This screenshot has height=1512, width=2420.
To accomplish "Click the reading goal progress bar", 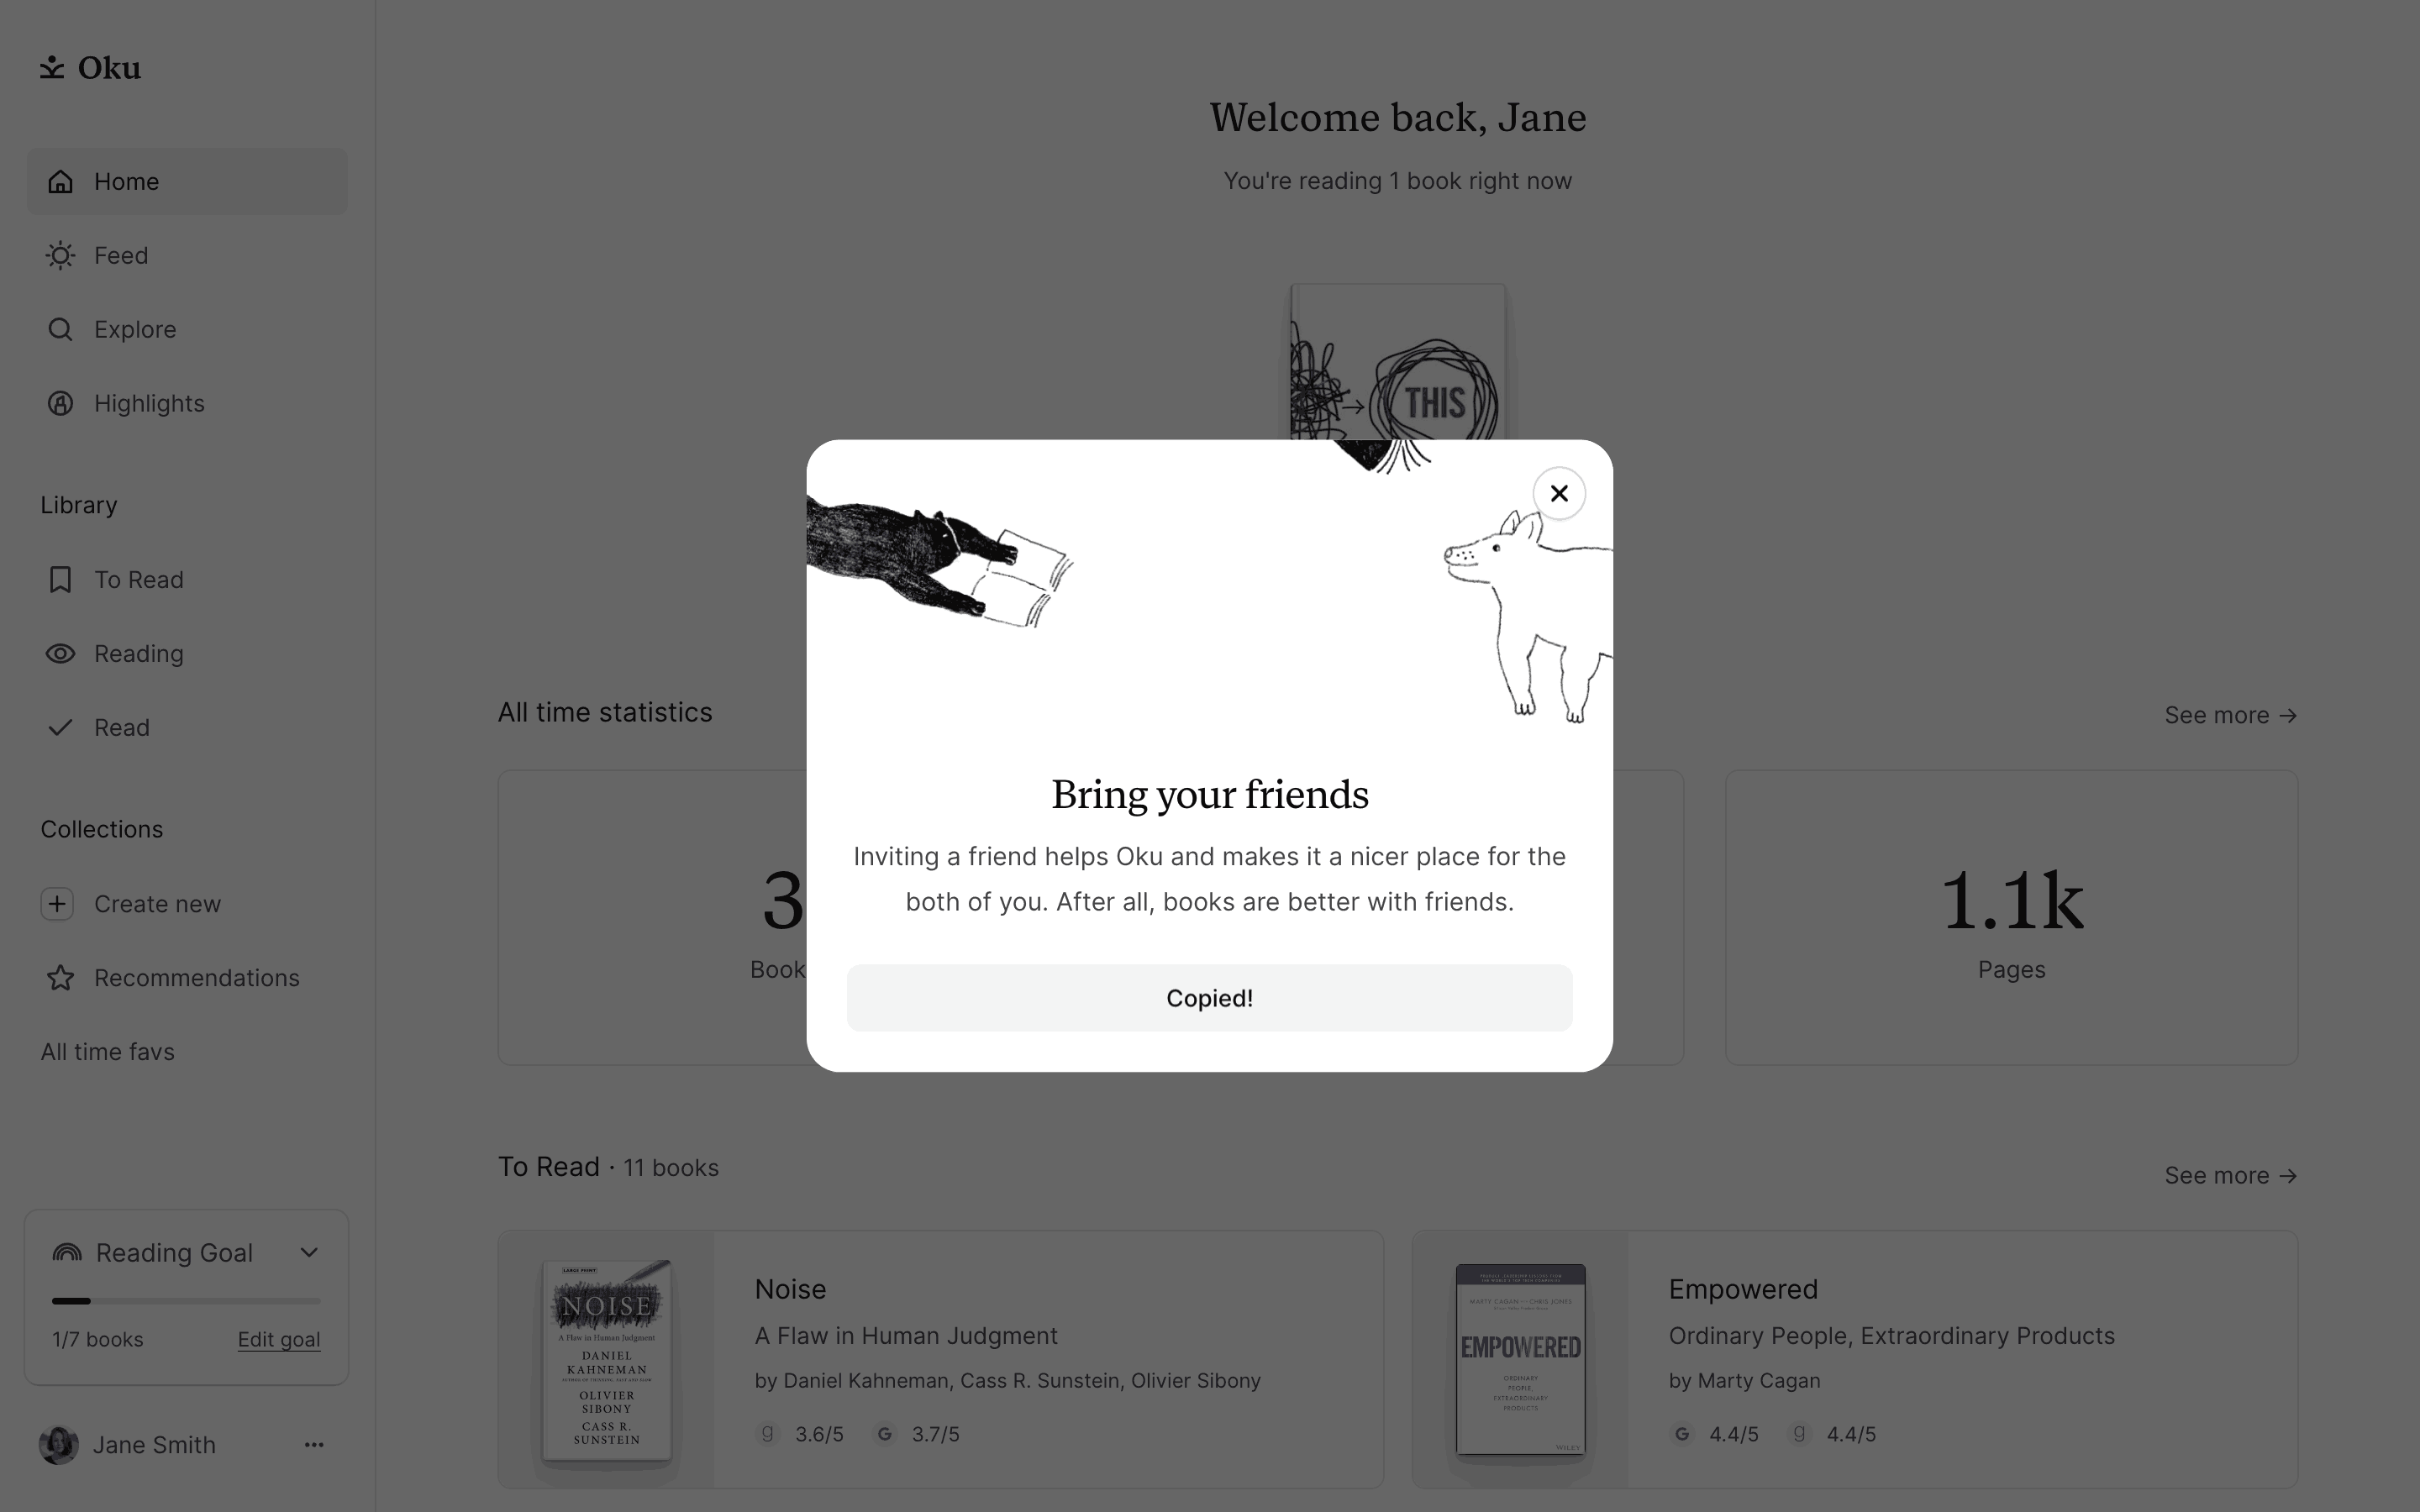I will pos(186,1301).
